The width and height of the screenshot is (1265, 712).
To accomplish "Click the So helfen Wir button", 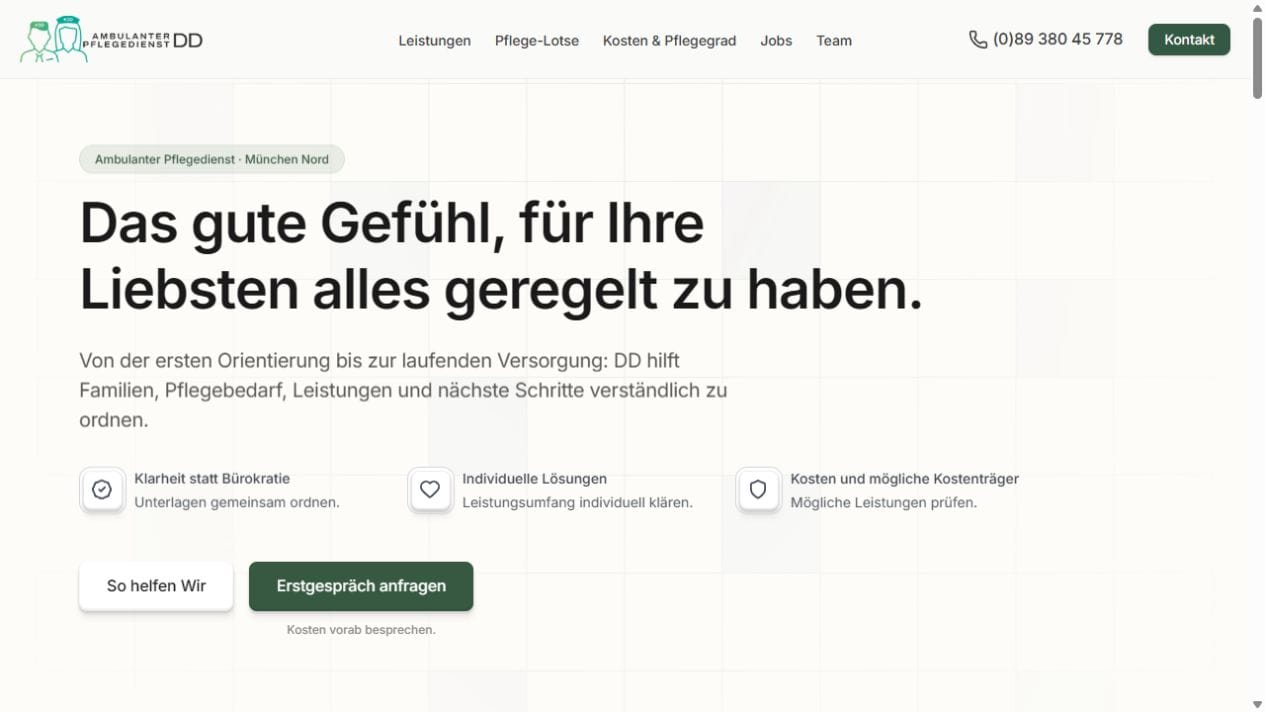I will pos(156,586).
